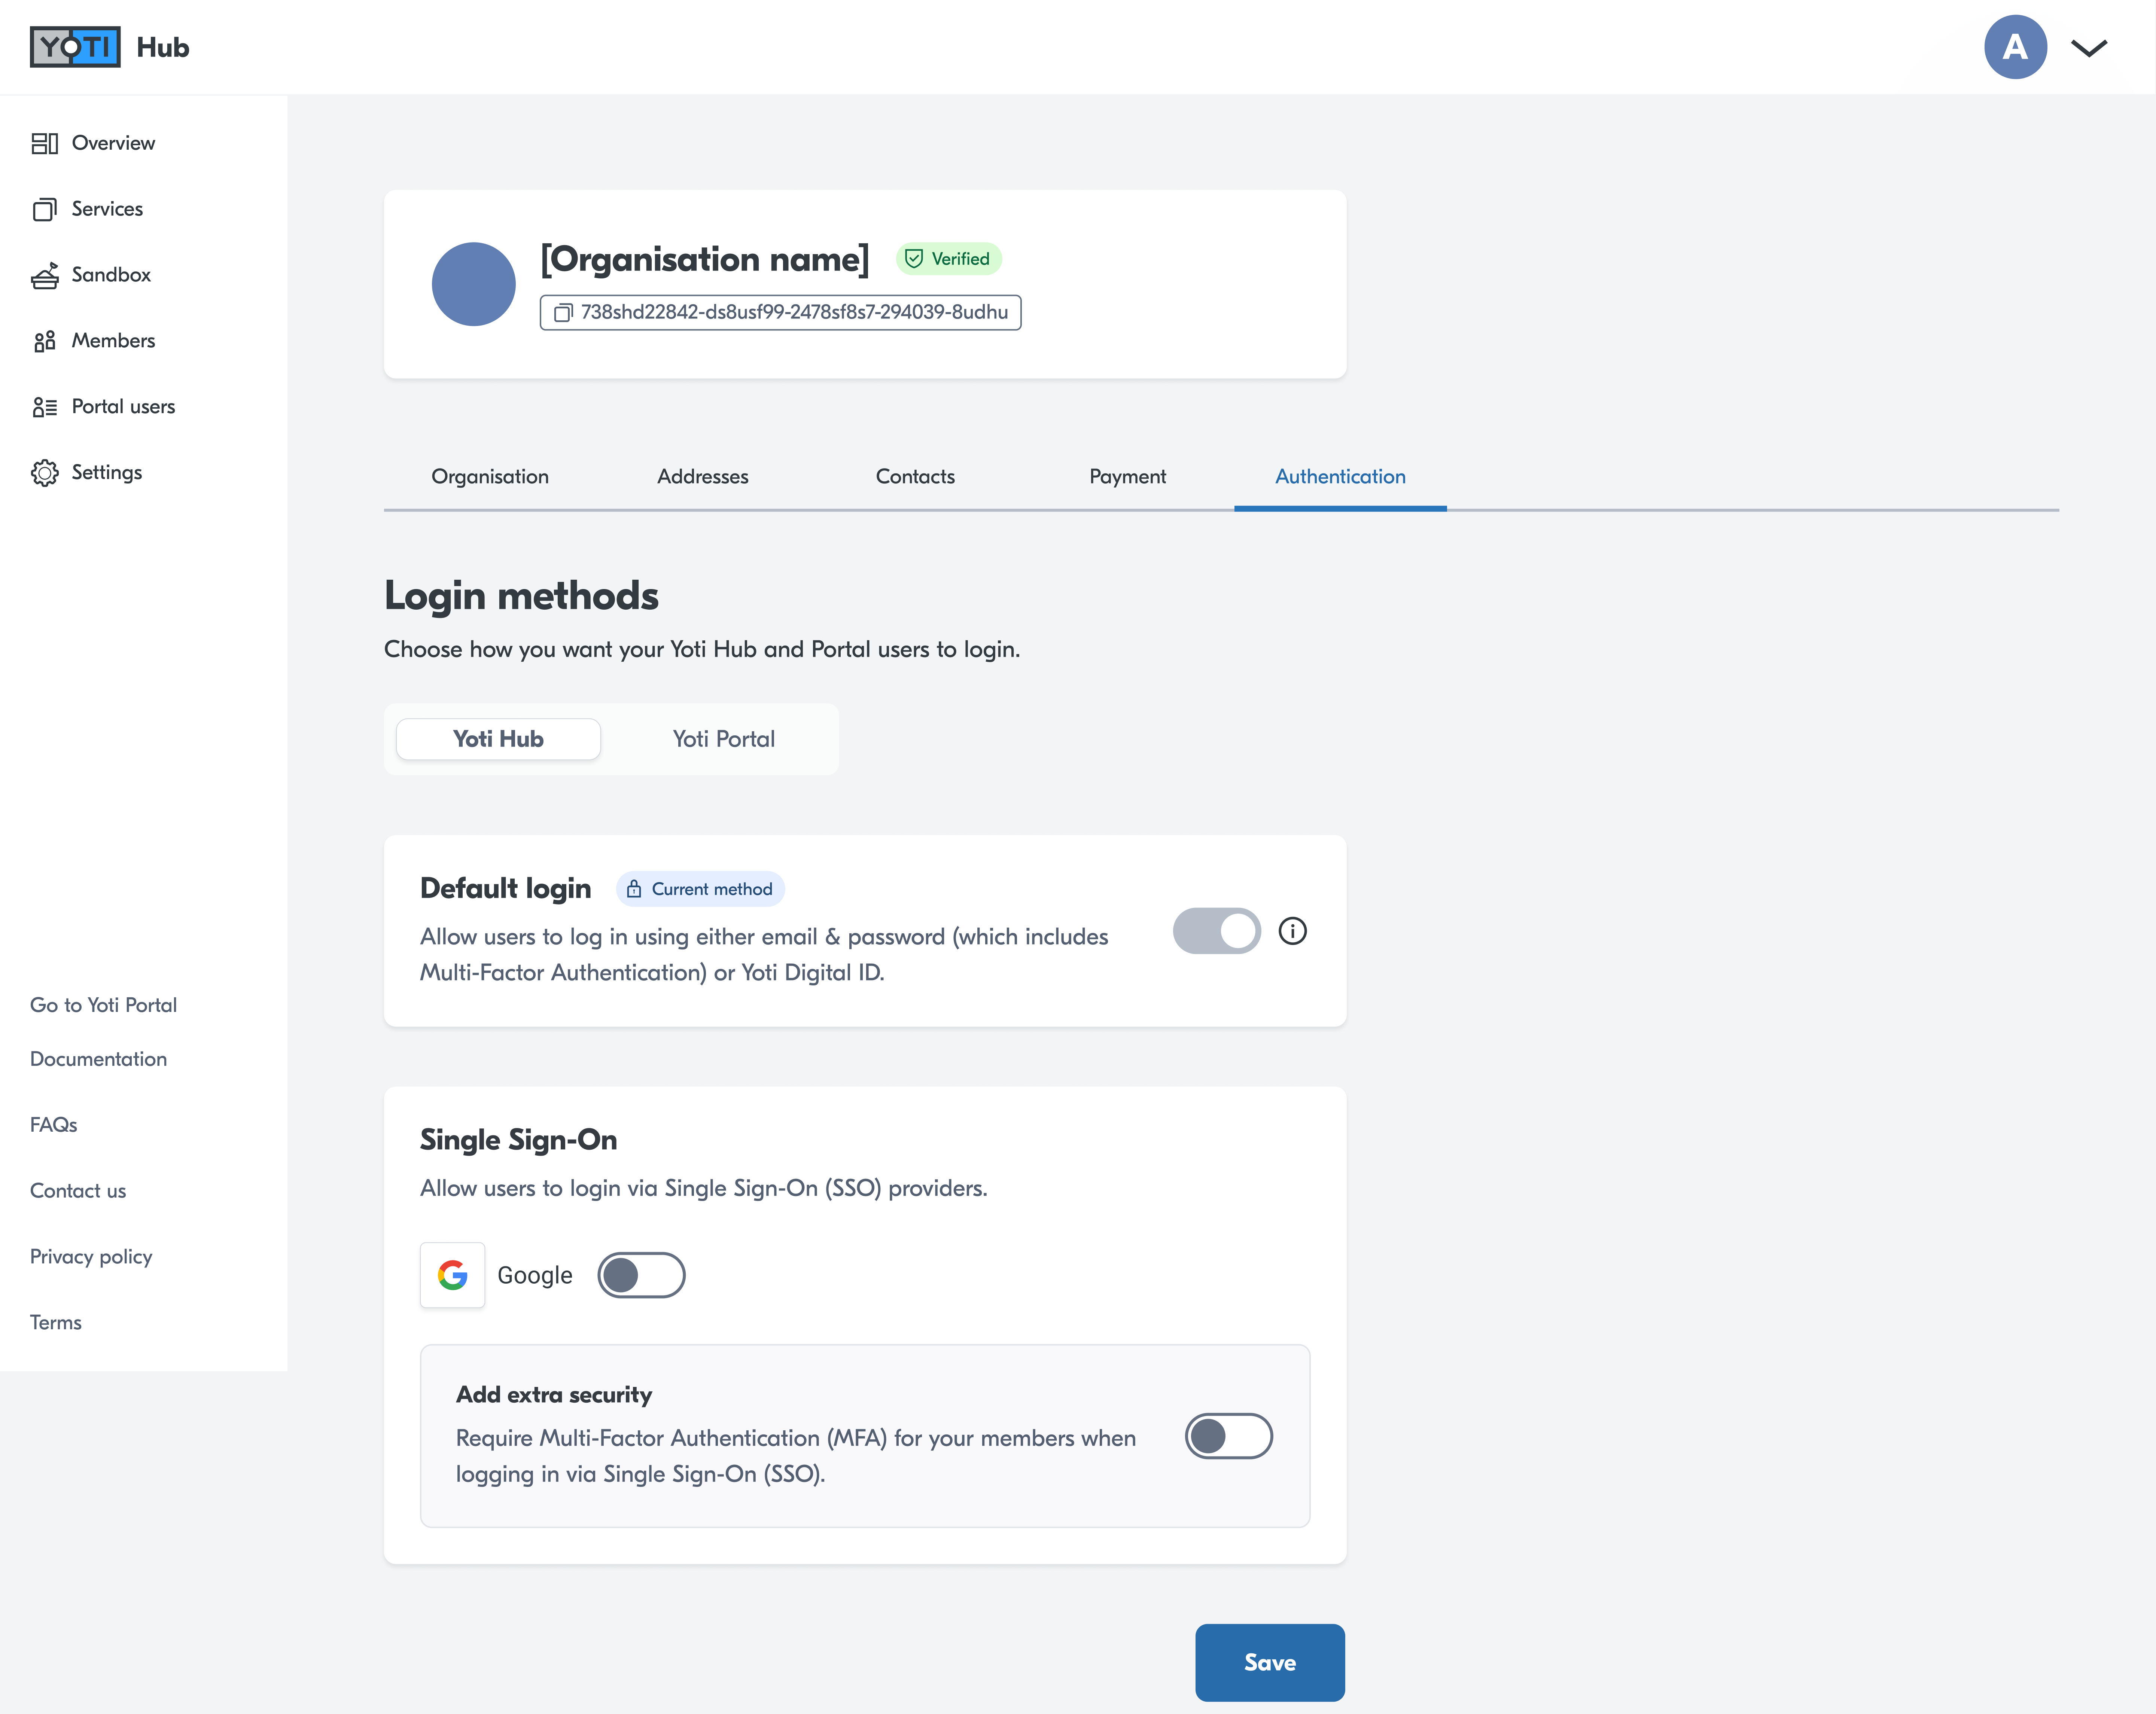Toggle the Default login switch

click(1216, 931)
